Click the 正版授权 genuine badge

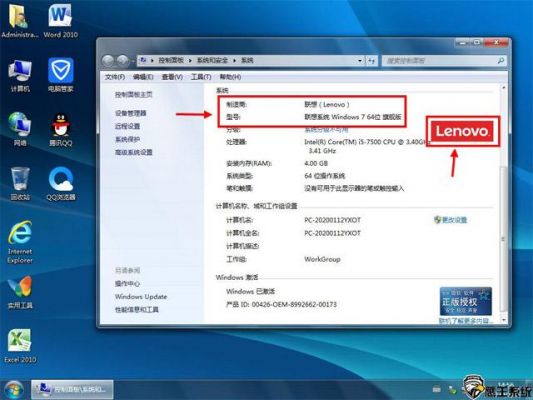point(465,301)
